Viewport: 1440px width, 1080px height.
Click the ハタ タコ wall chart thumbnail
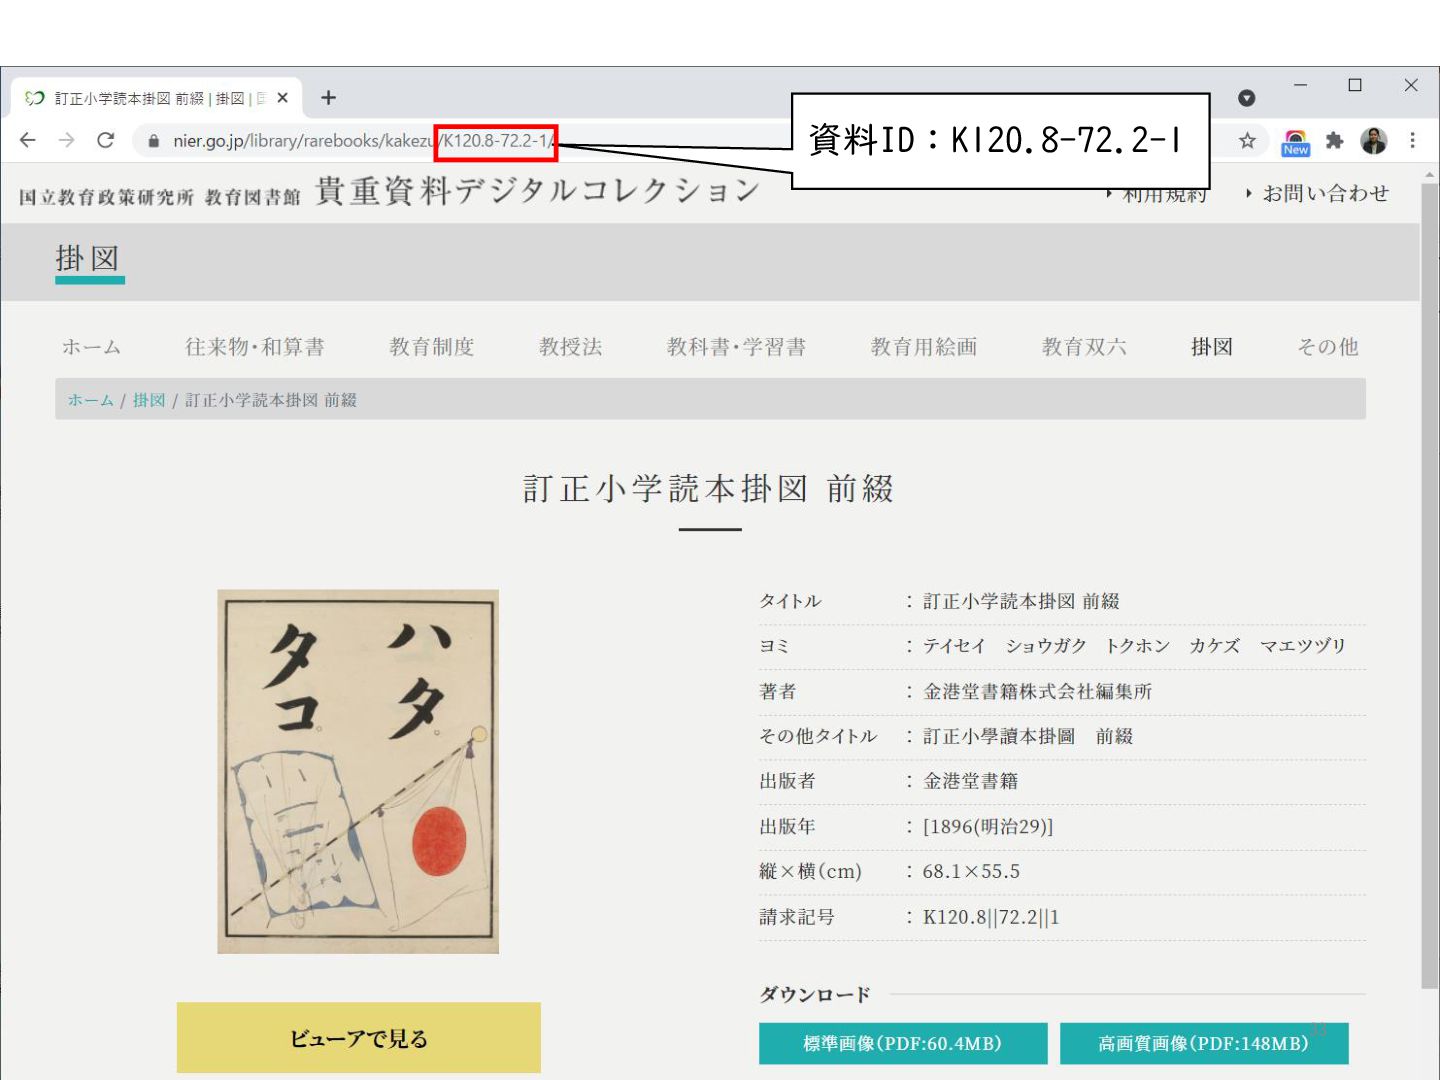click(x=358, y=771)
